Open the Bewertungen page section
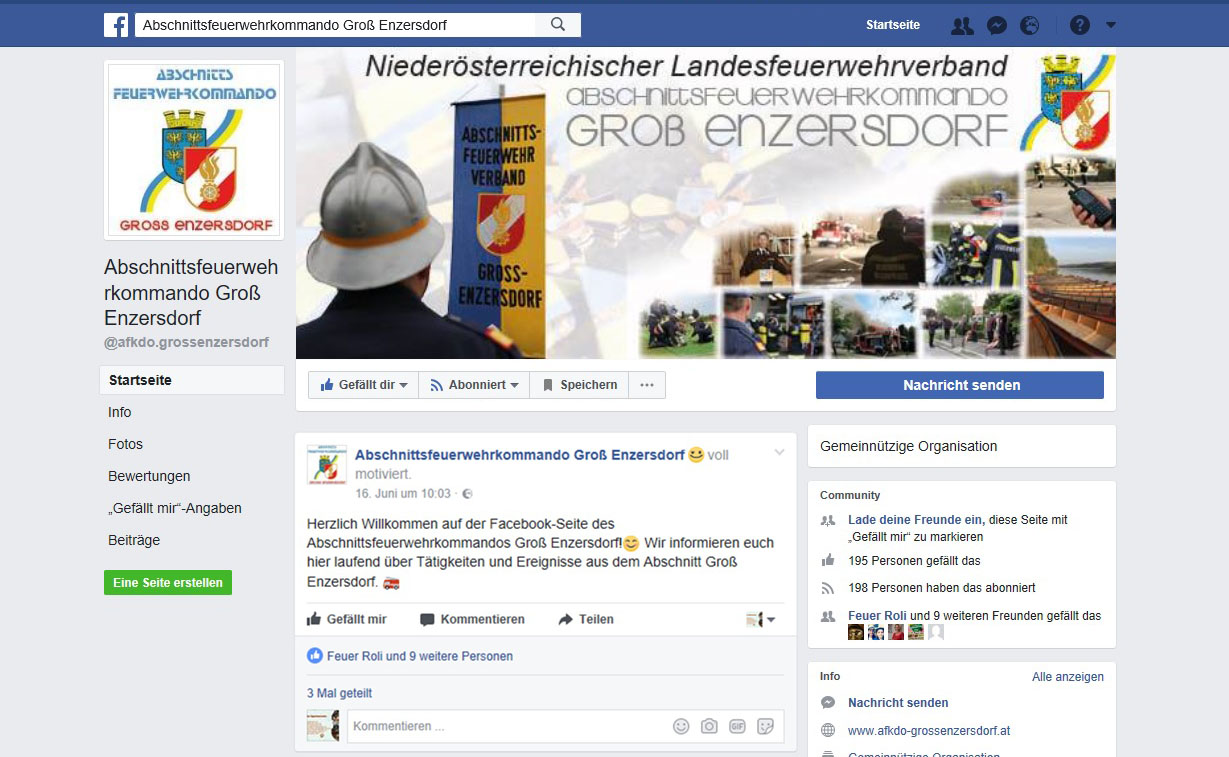The height and width of the screenshot is (757, 1229). [149, 476]
